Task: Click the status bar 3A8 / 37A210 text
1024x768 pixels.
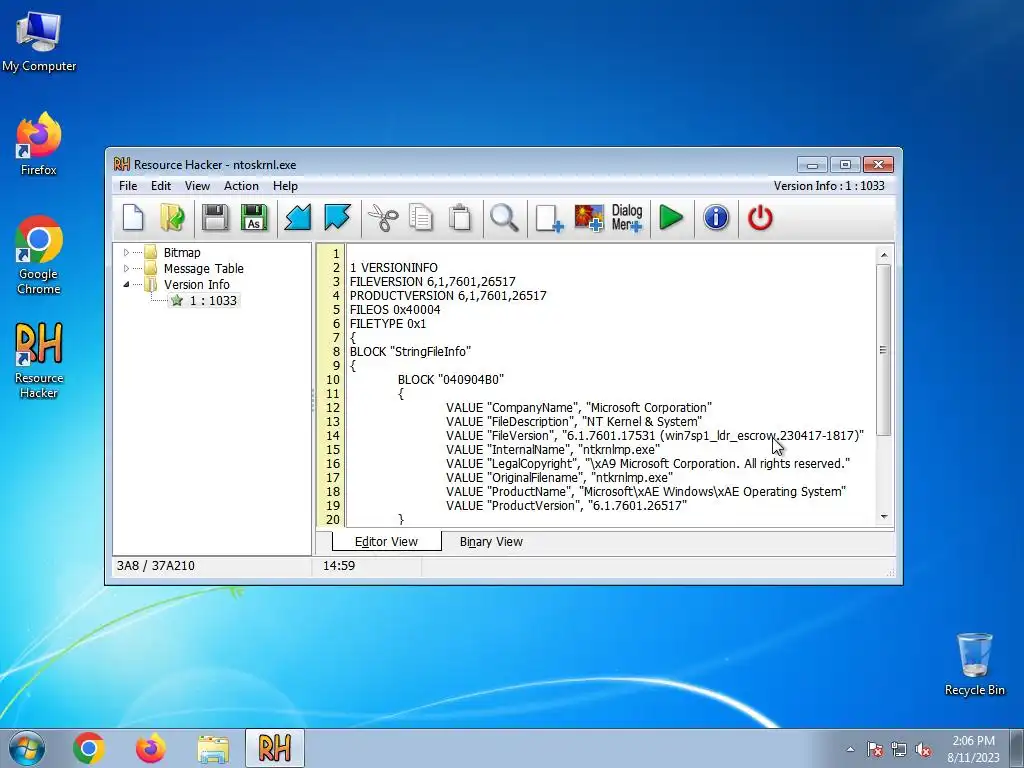Action: tap(155, 566)
